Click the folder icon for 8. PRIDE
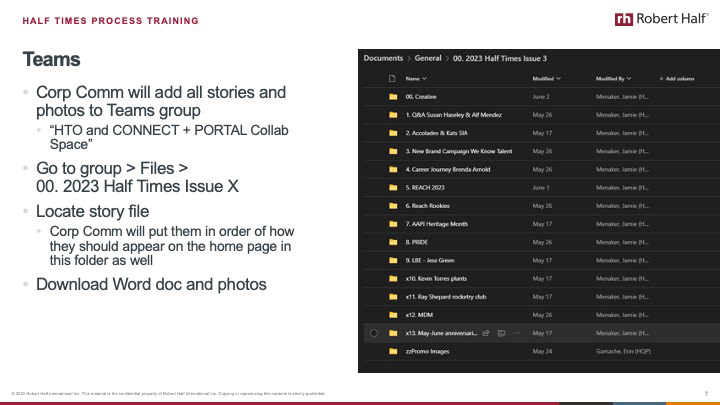This screenshot has width=720, height=405. pos(393,242)
